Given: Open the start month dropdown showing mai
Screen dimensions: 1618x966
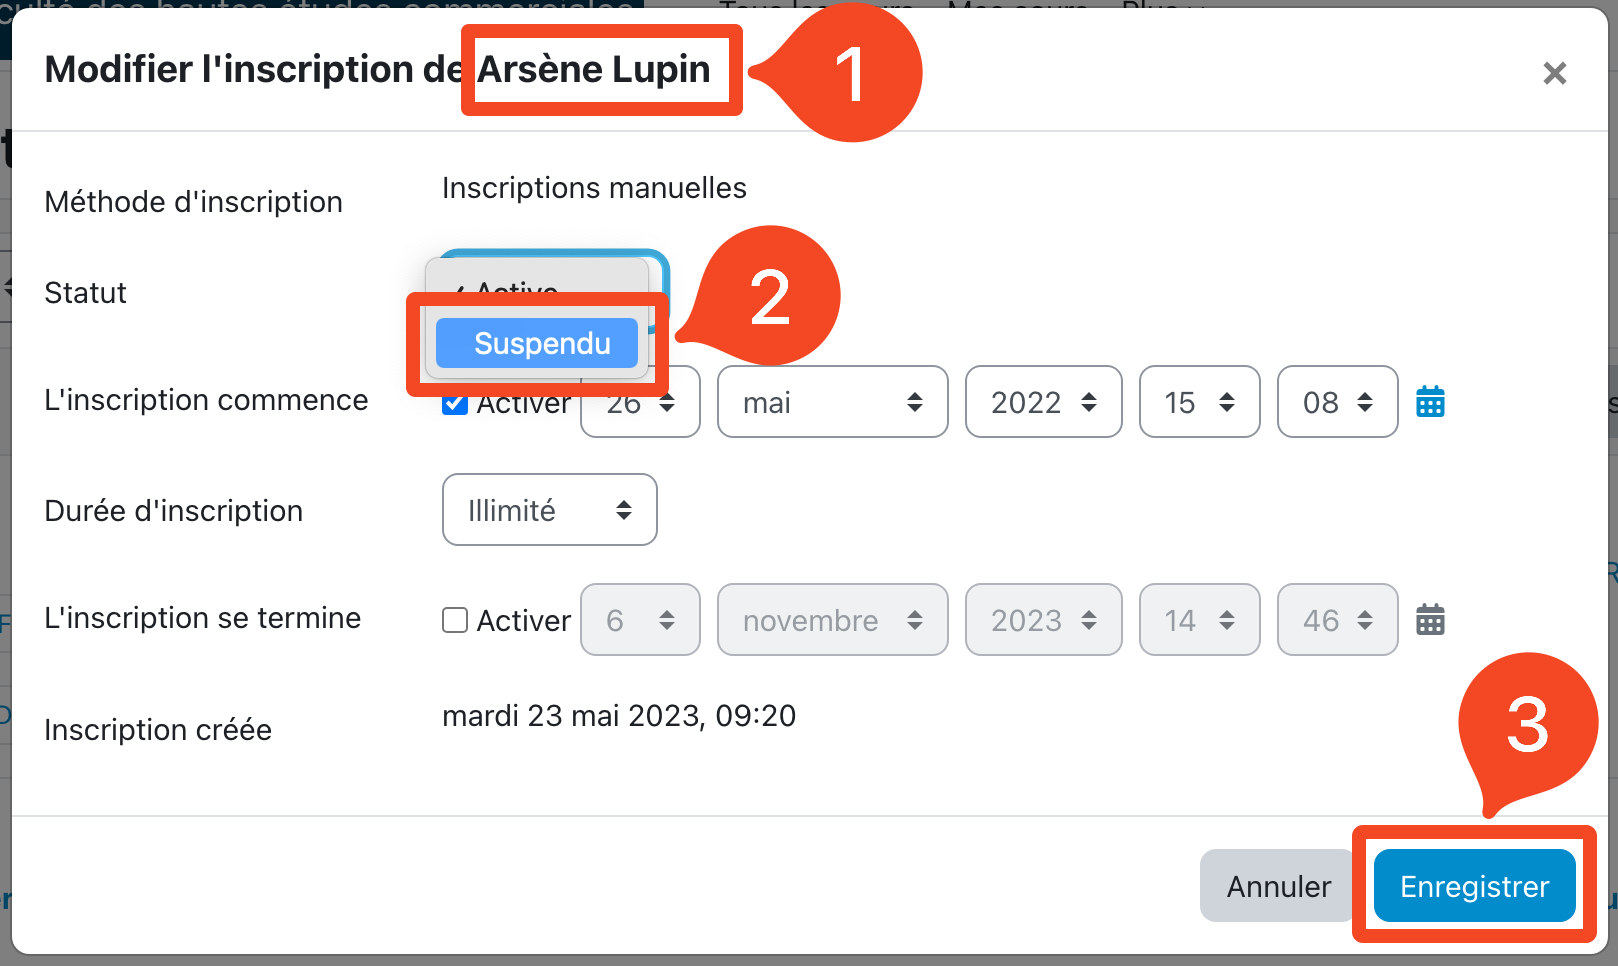Looking at the screenshot, I should 832,402.
